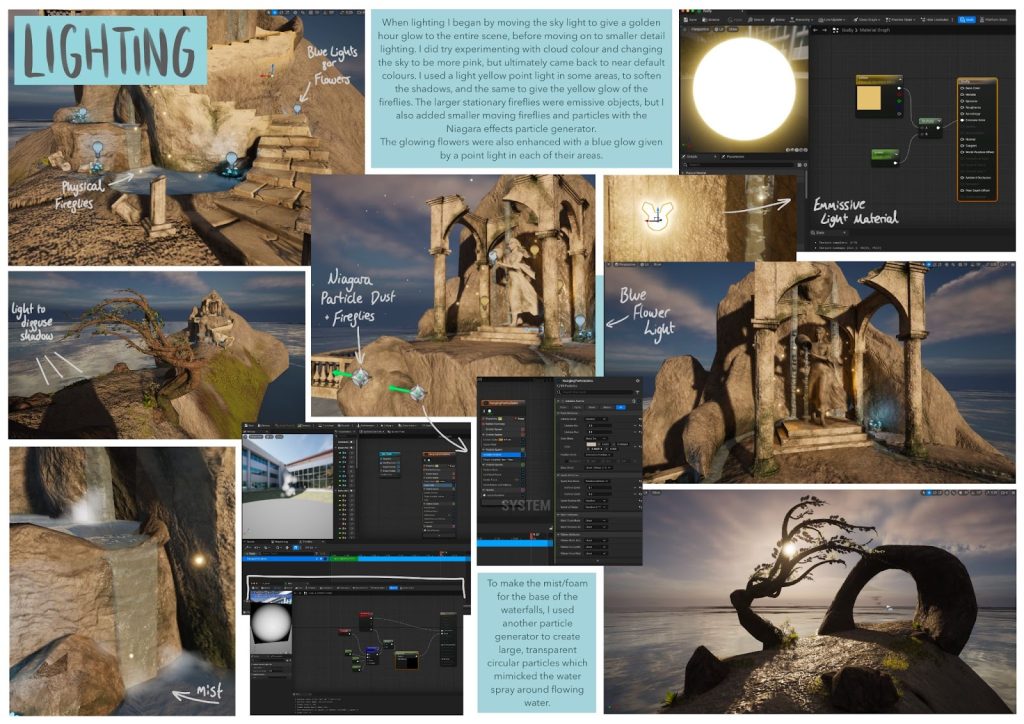This screenshot has height=724, width=1024.
Task: Click the Base Color pin on the material output node
Action: click(962, 88)
